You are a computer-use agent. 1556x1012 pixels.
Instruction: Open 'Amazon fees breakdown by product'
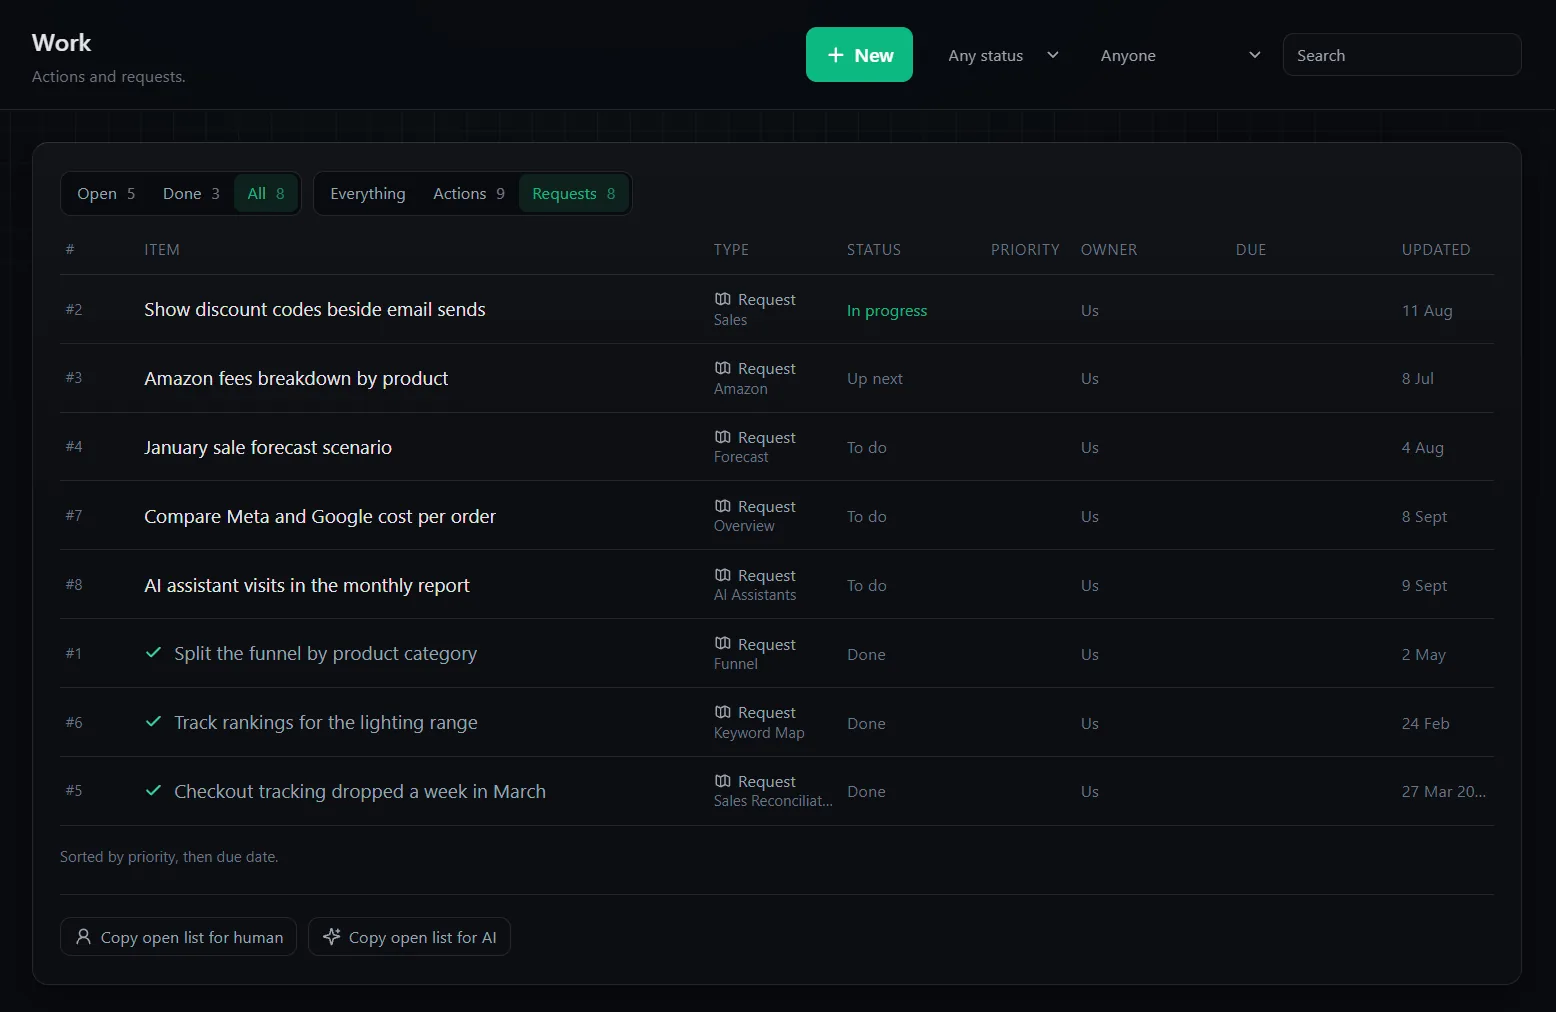[296, 379]
